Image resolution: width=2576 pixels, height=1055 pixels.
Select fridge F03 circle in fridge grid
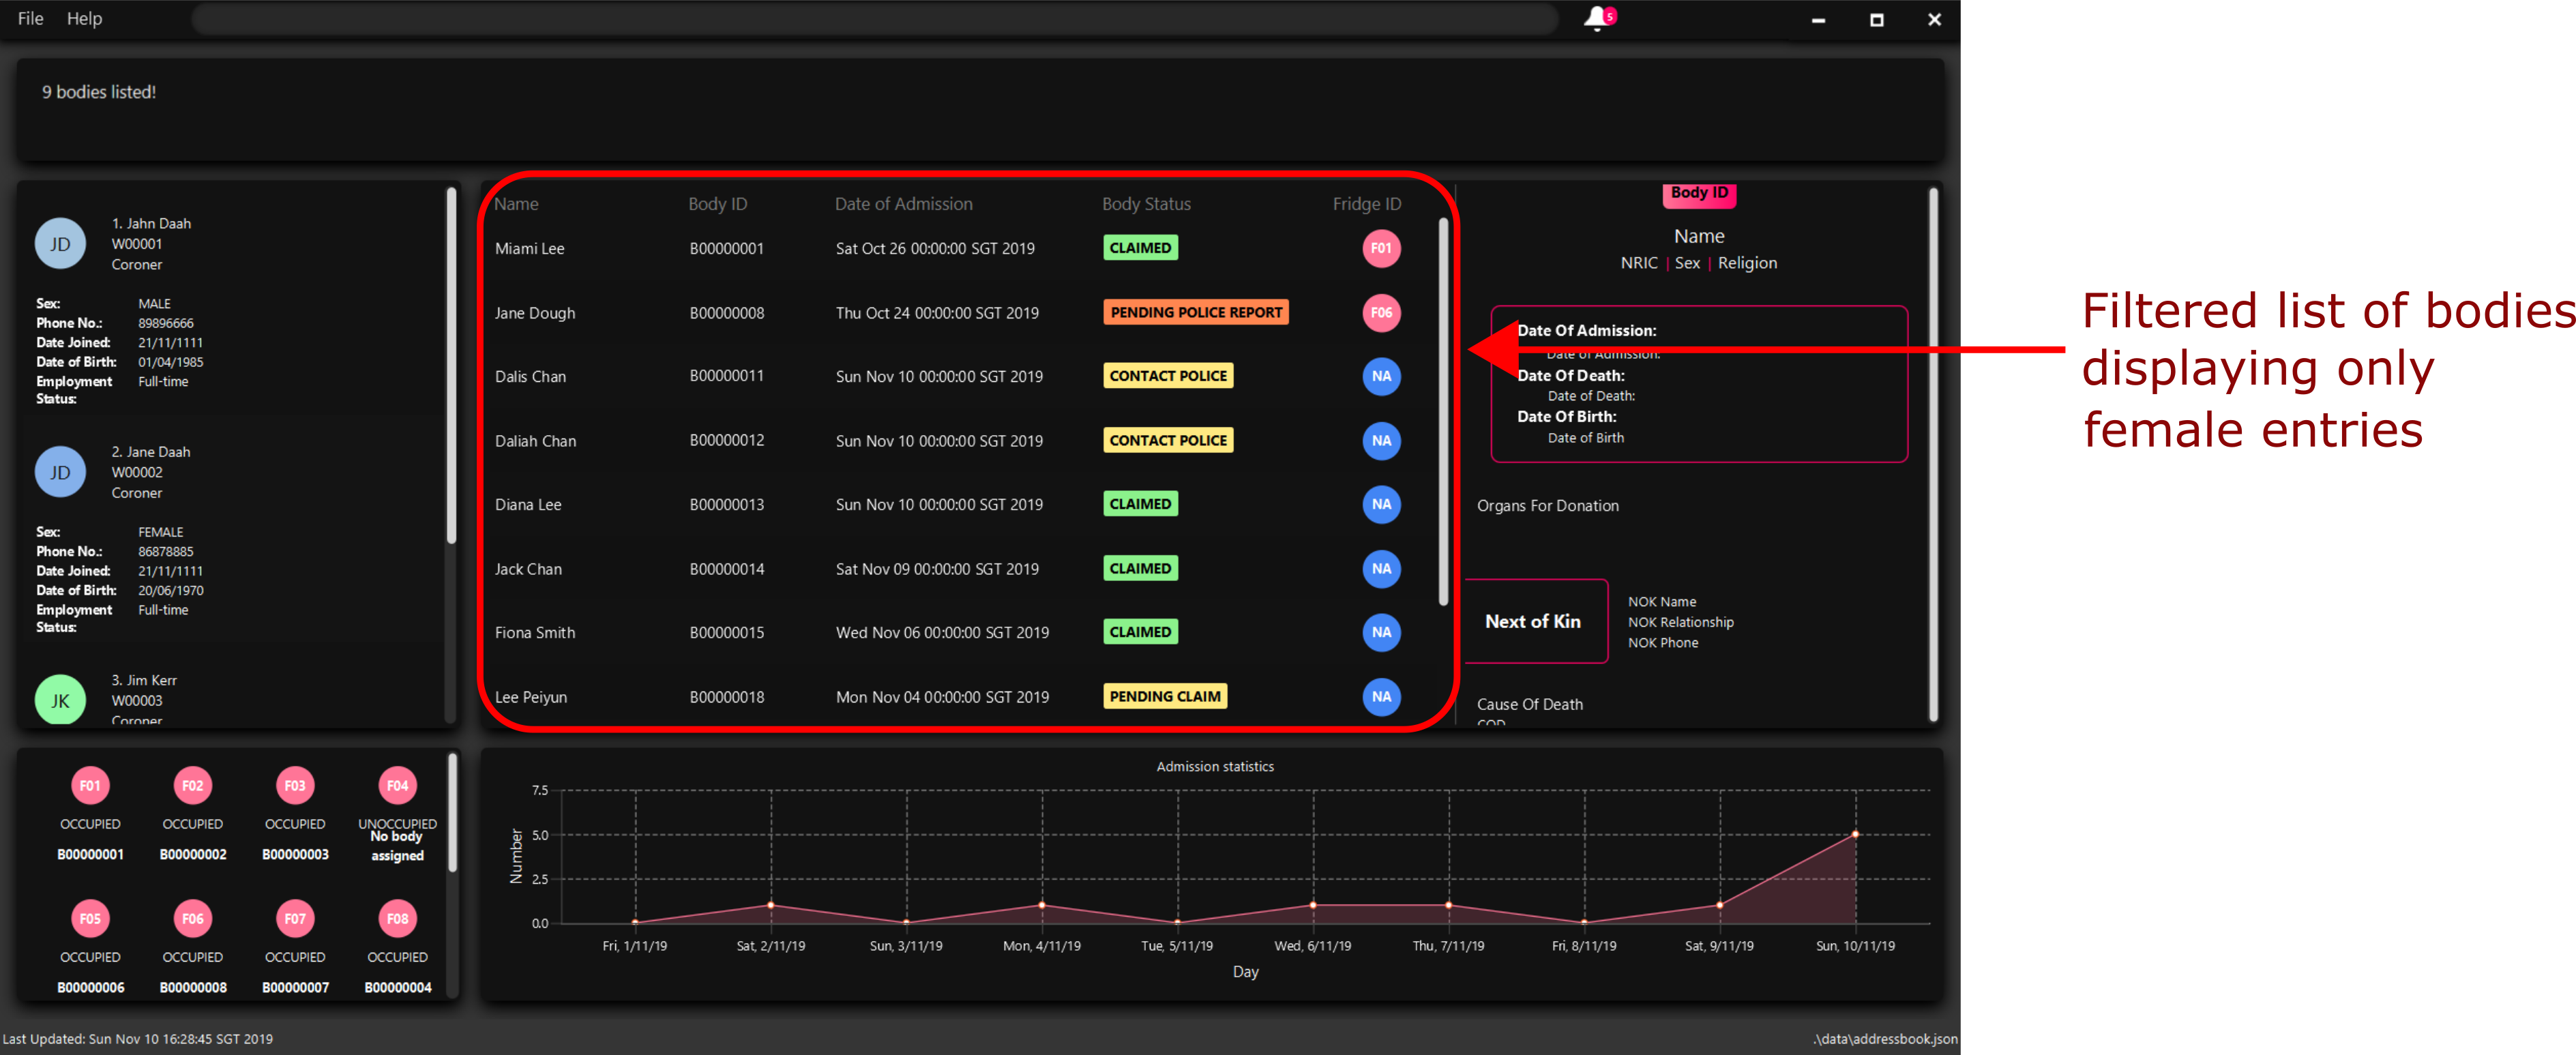pos(295,785)
